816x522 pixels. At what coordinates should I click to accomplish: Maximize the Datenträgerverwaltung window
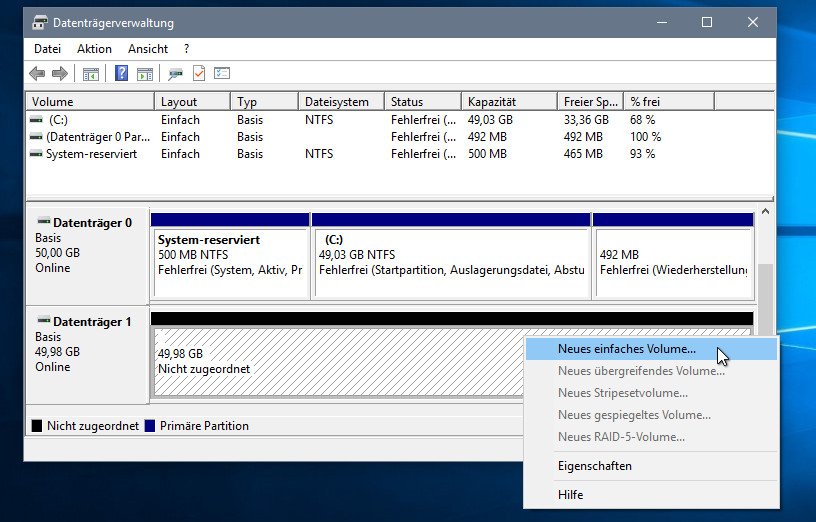(x=707, y=22)
